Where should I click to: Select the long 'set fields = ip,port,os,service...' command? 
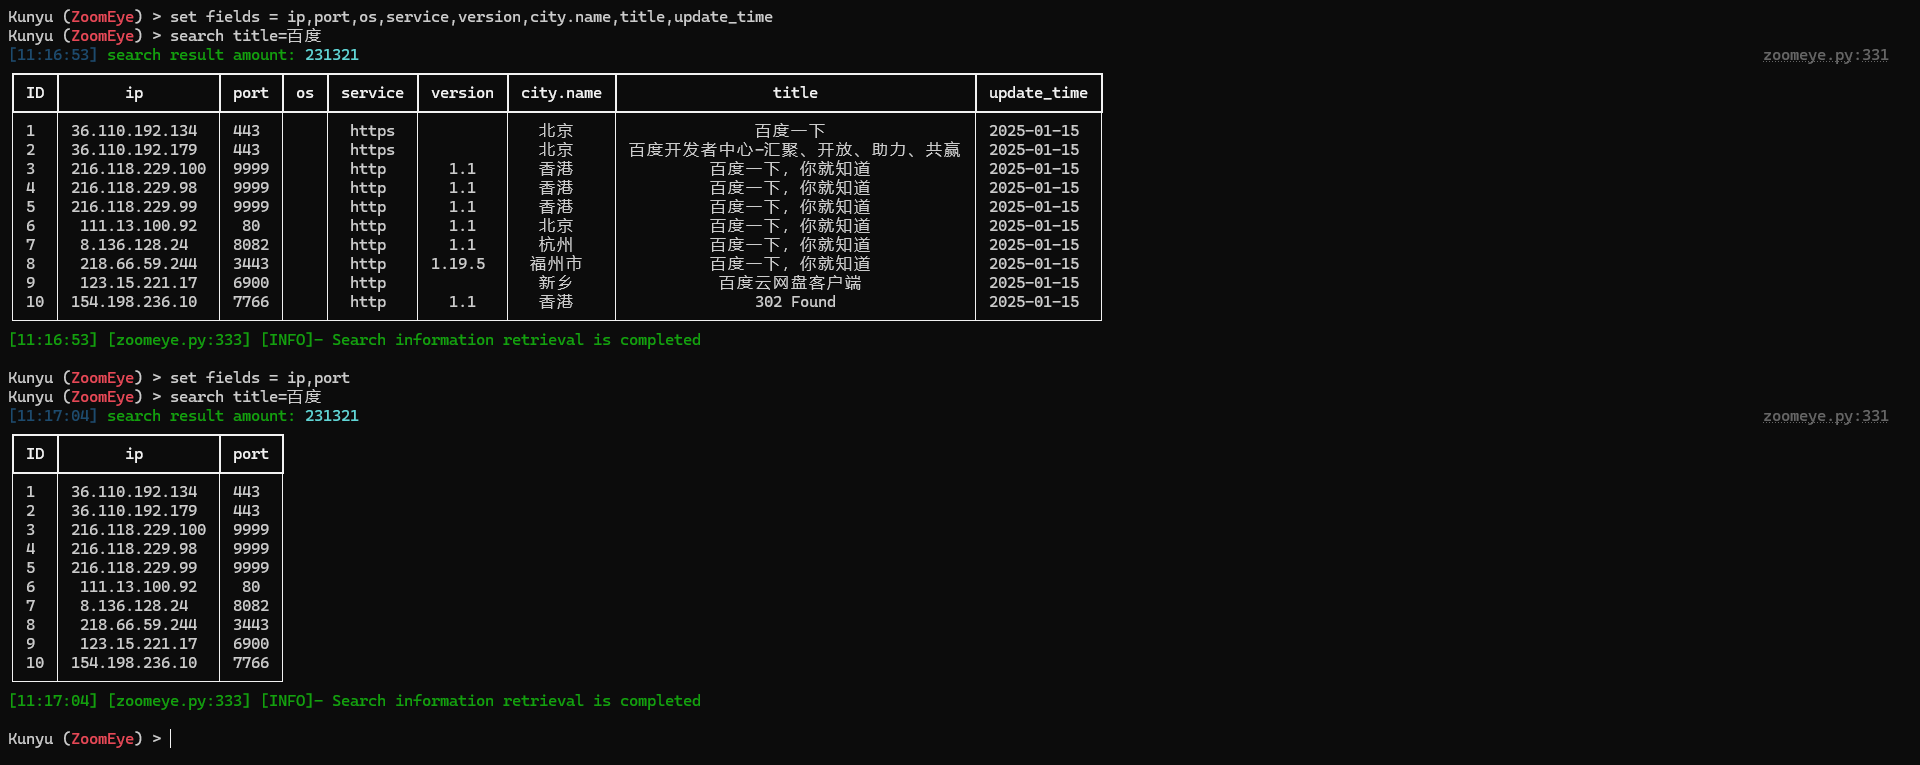[471, 17]
